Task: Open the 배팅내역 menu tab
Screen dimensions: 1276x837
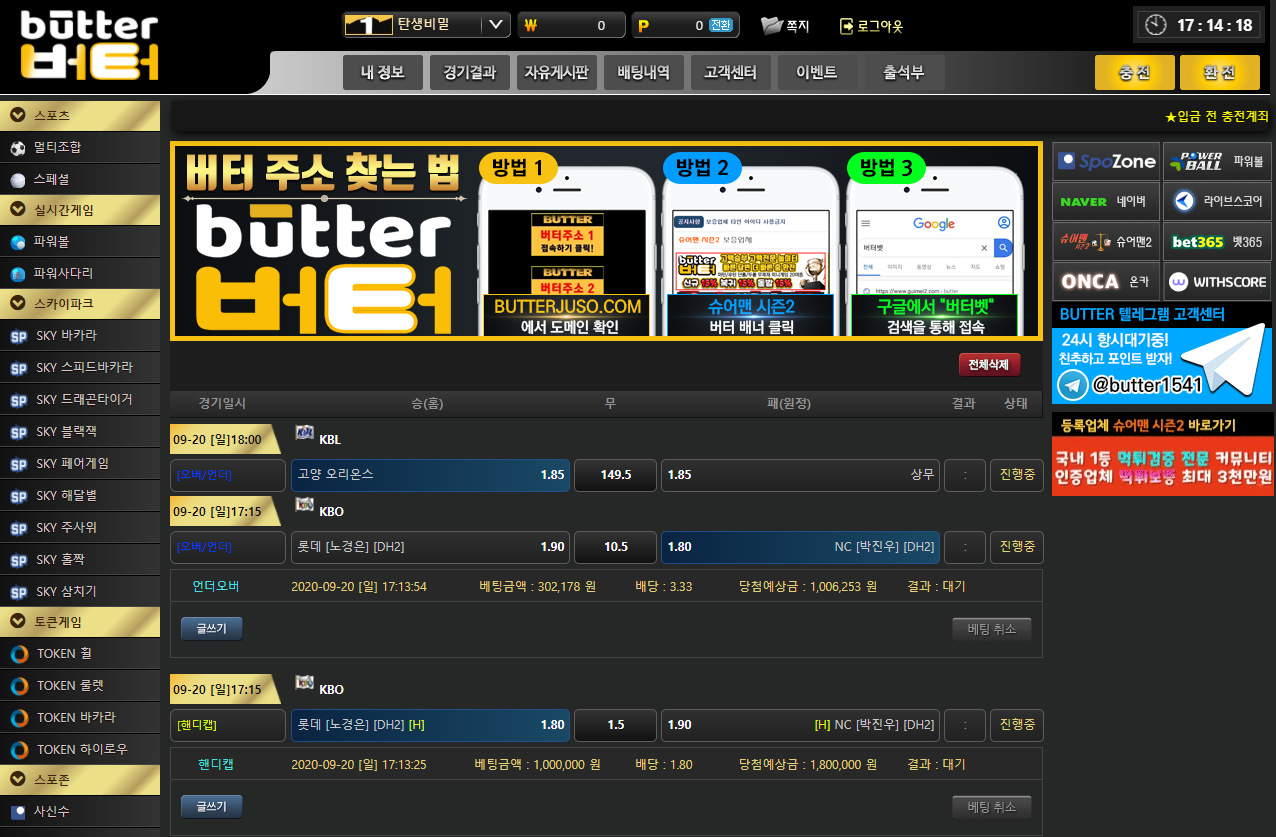Action: click(643, 73)
